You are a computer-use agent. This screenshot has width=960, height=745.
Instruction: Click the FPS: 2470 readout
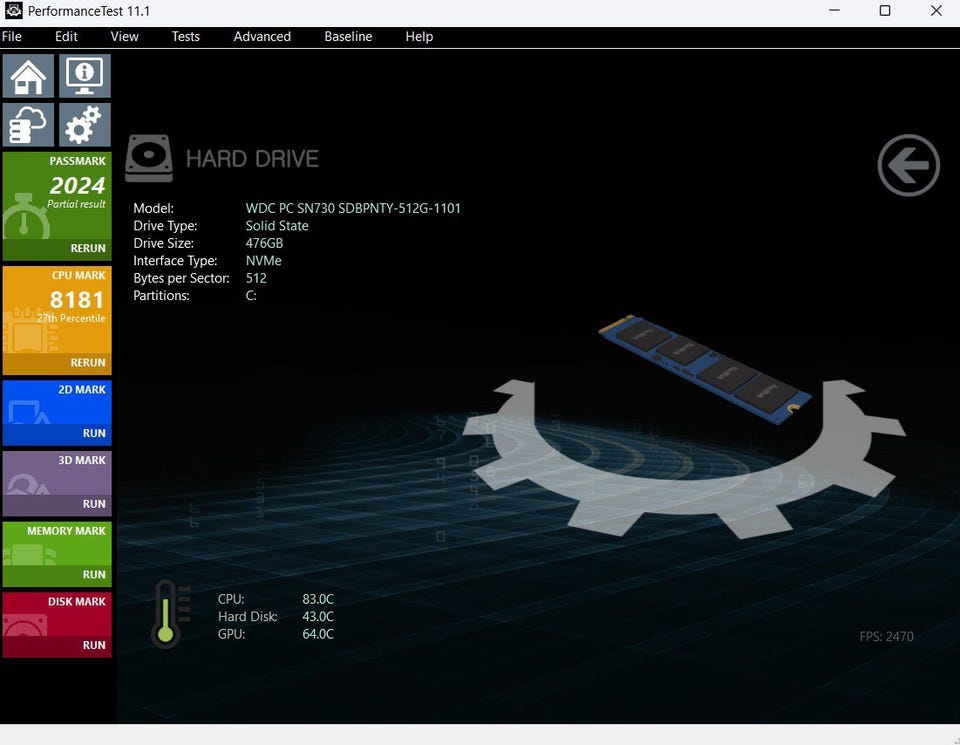pos(886,637)
